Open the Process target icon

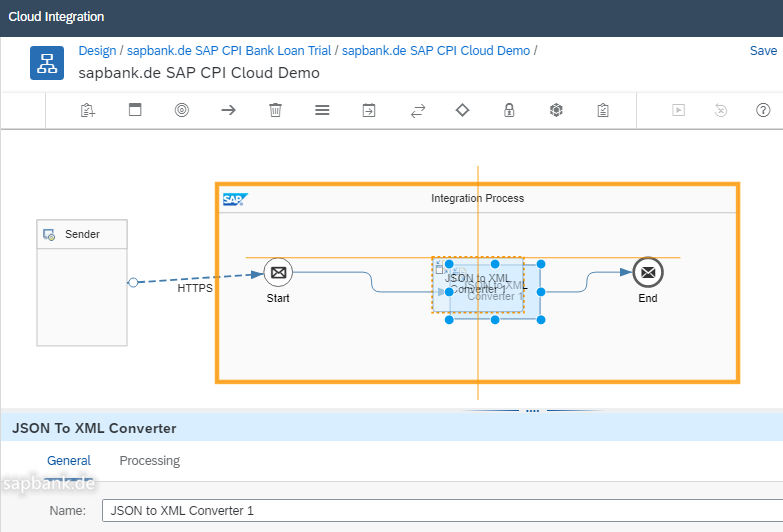pyautogui.click(x=182, y=110)
